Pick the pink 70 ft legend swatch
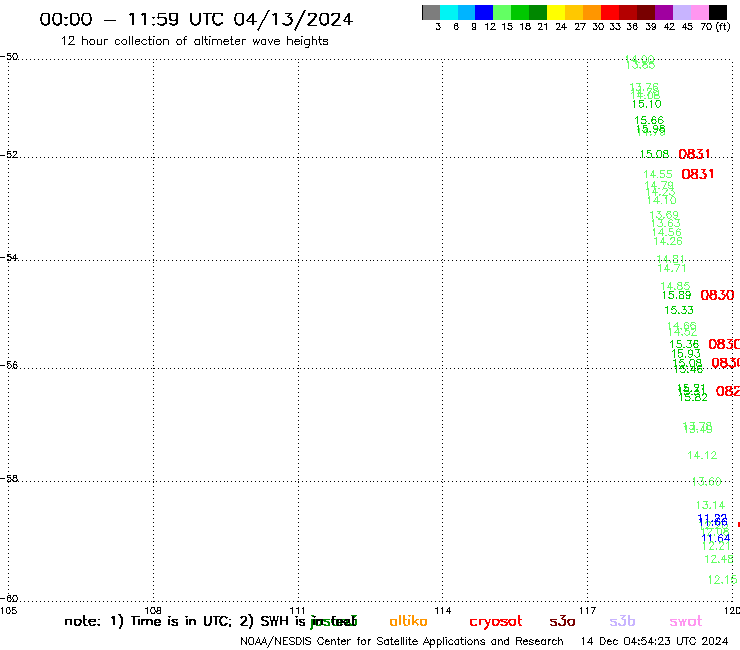This screenshot has height=650, width=740. (x=700, y=13)
